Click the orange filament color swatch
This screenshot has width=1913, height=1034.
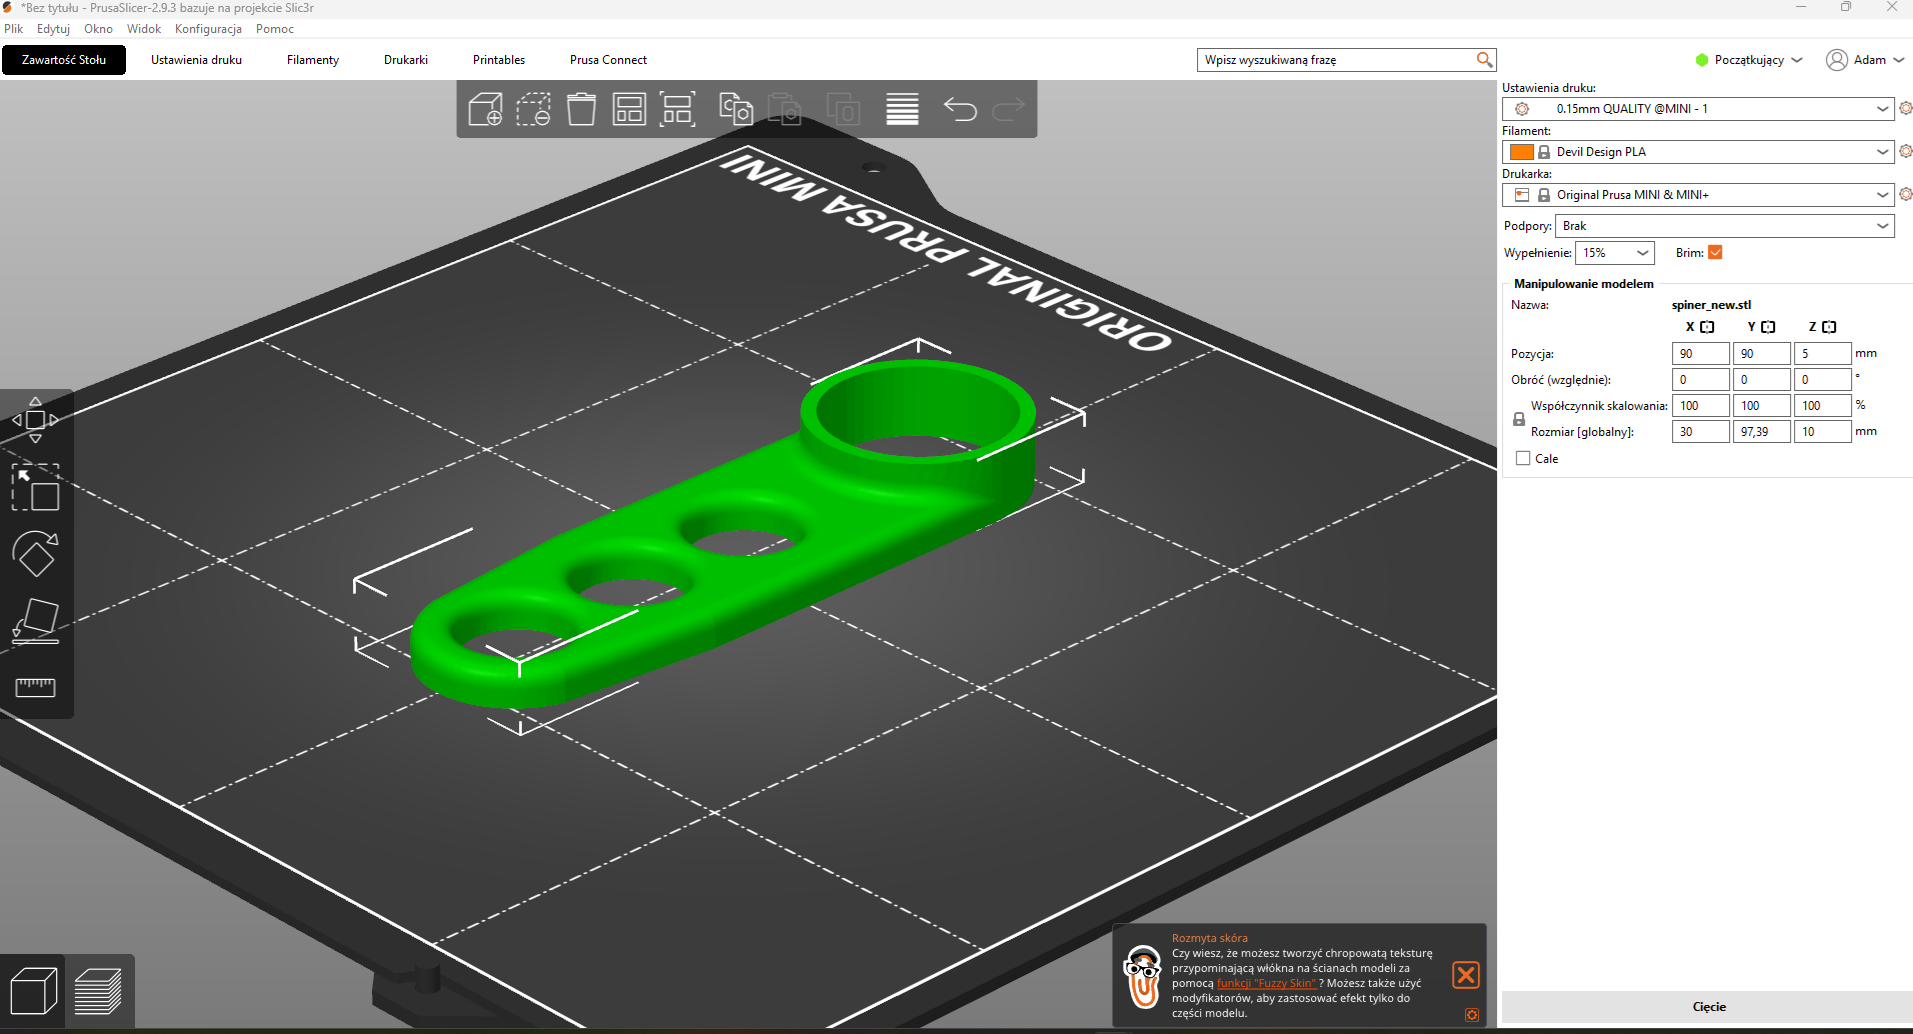pyautogui.click(x=1522, y=152)
